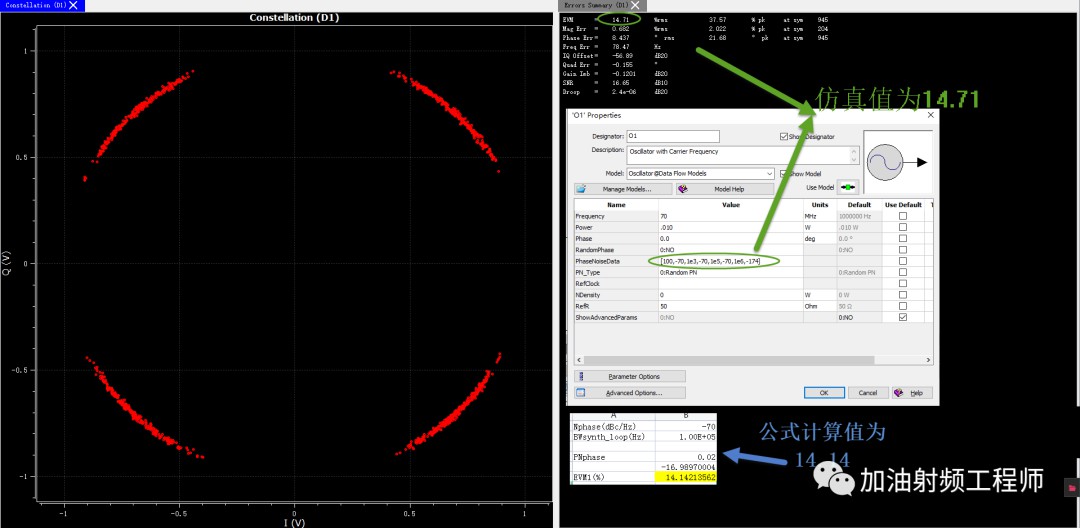
Task: Click the Use Model green connector icon
Action: click(848, 188)
